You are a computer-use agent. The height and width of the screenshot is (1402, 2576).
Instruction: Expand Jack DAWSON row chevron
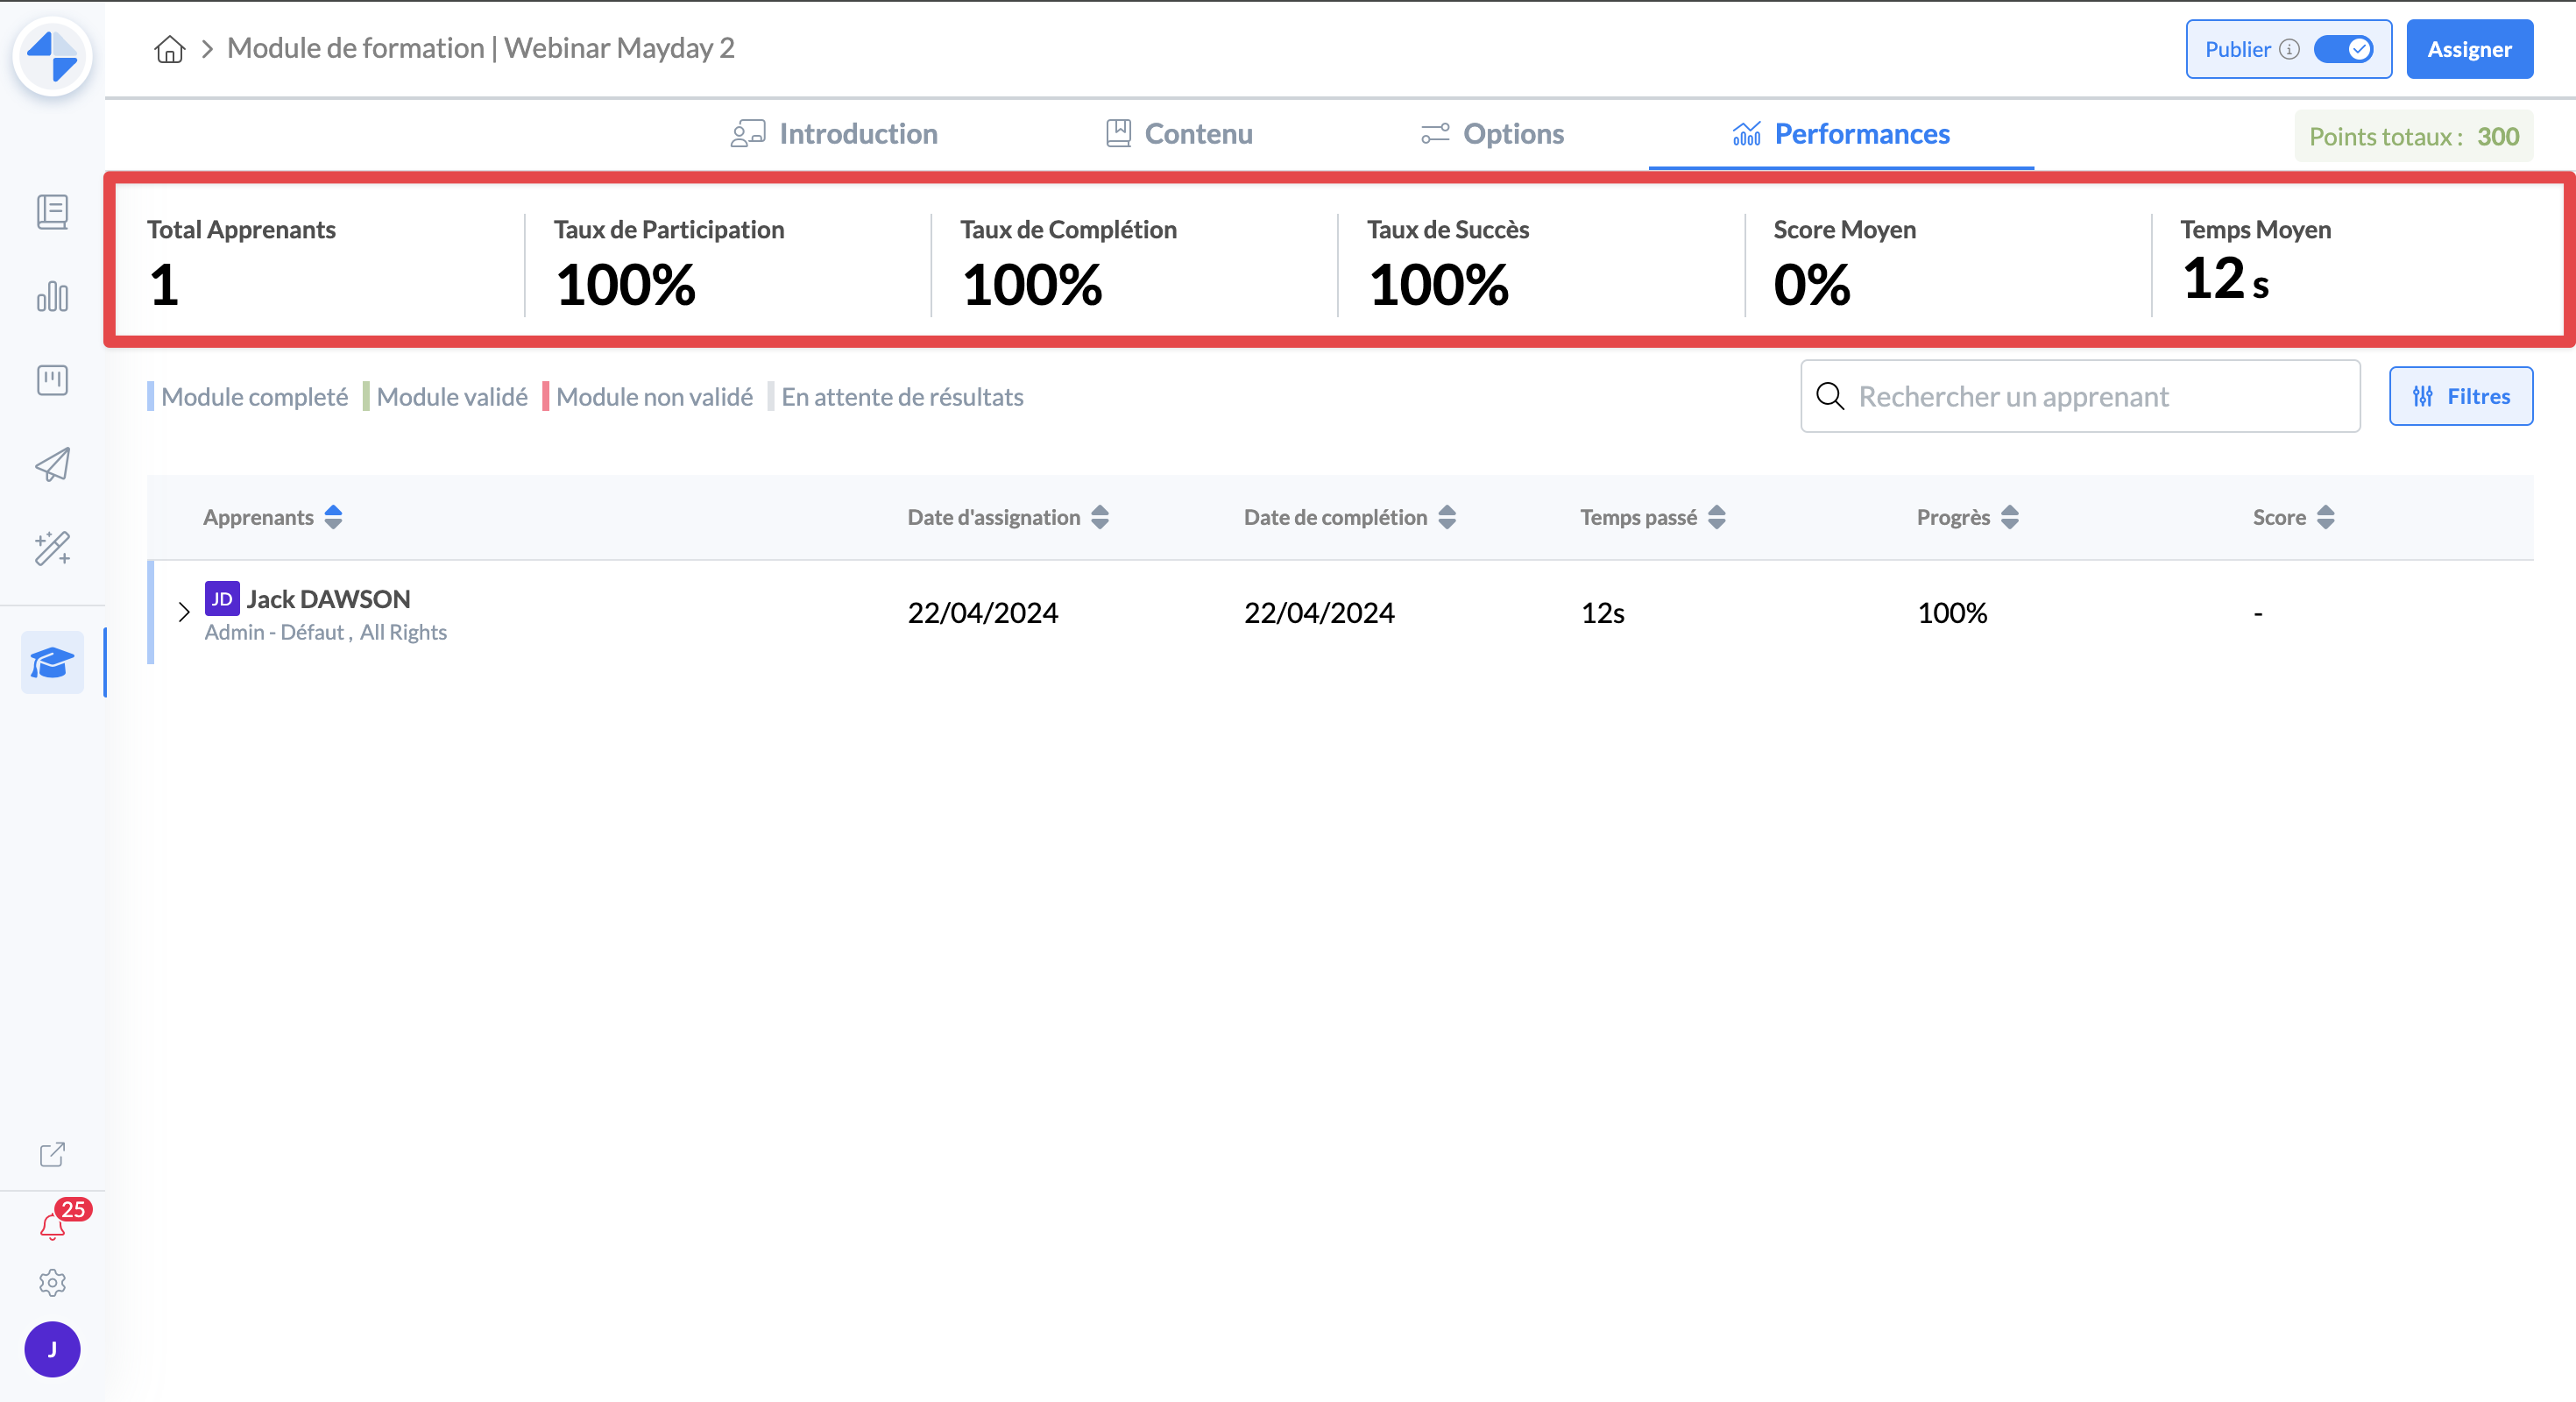click(184, 612)
